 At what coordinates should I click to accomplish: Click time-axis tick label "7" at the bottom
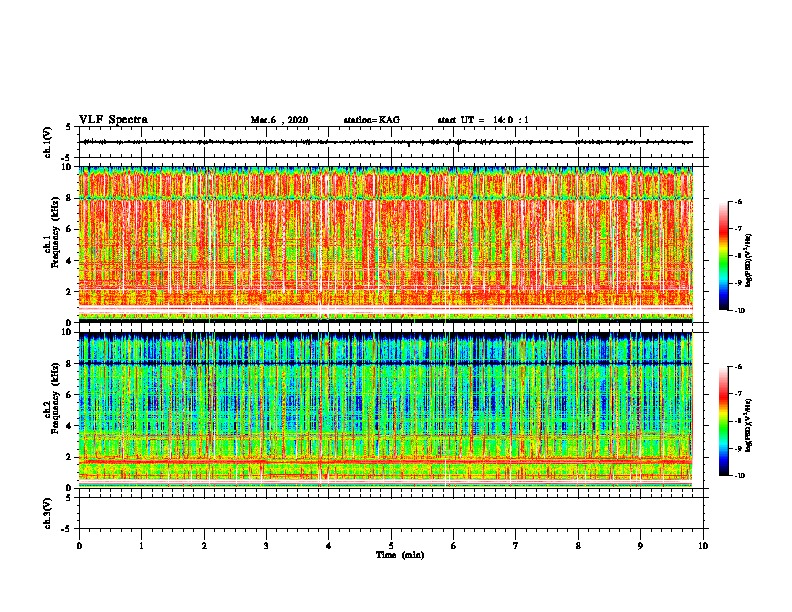(516, 546)
